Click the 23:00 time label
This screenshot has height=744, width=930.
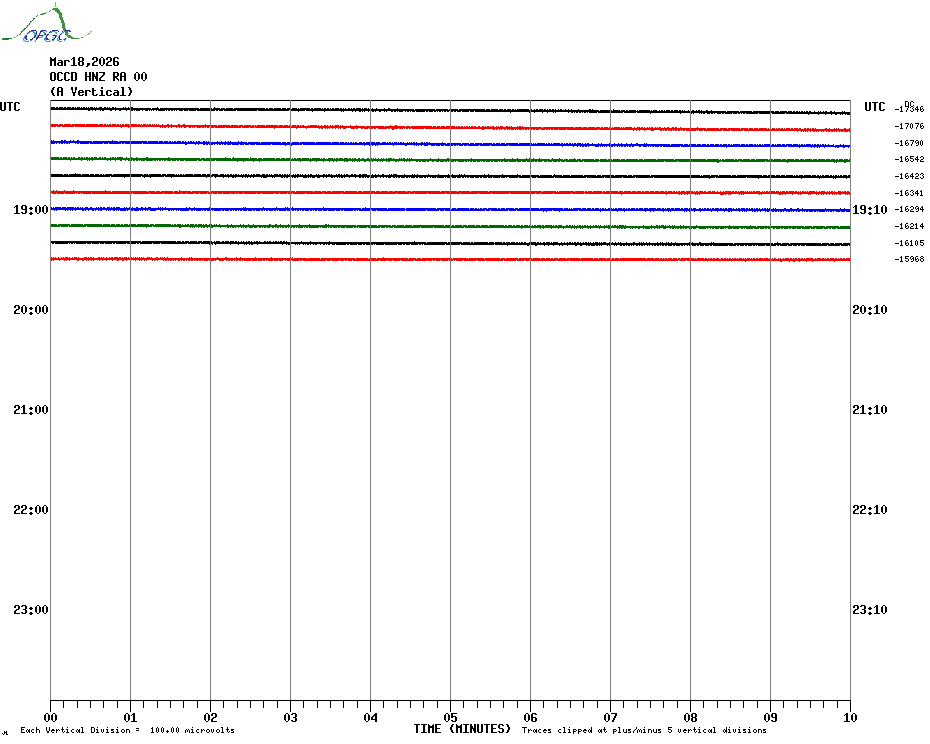31,610
